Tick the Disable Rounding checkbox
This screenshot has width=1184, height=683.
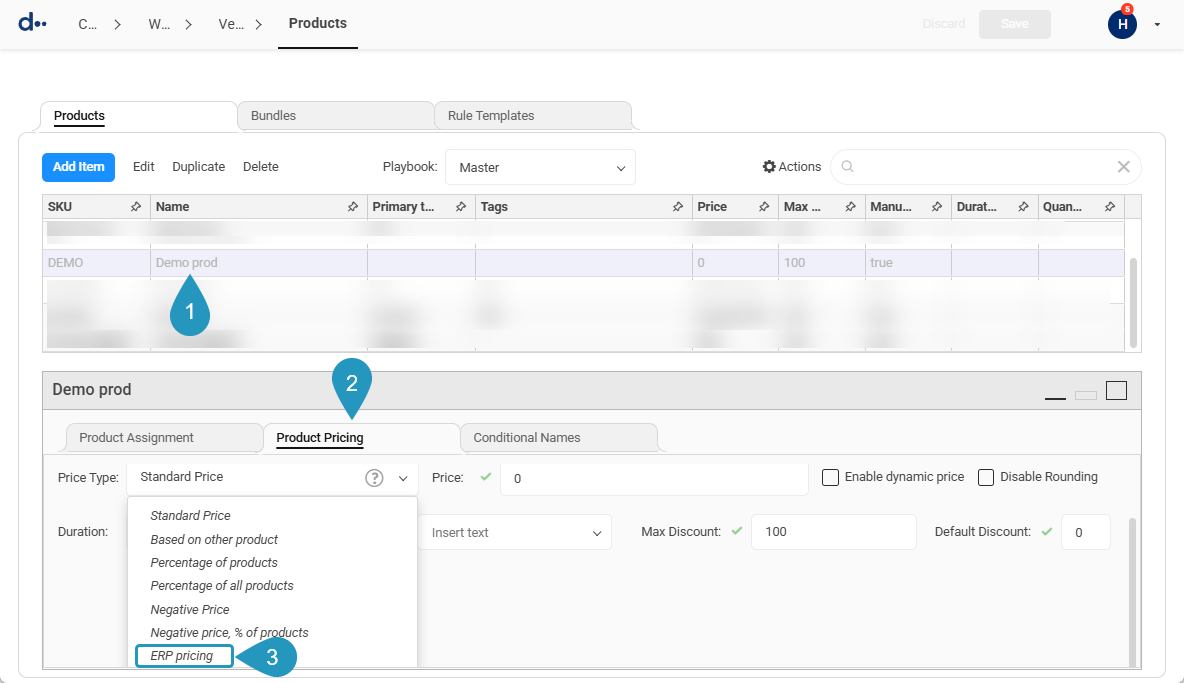pos(985,478)
